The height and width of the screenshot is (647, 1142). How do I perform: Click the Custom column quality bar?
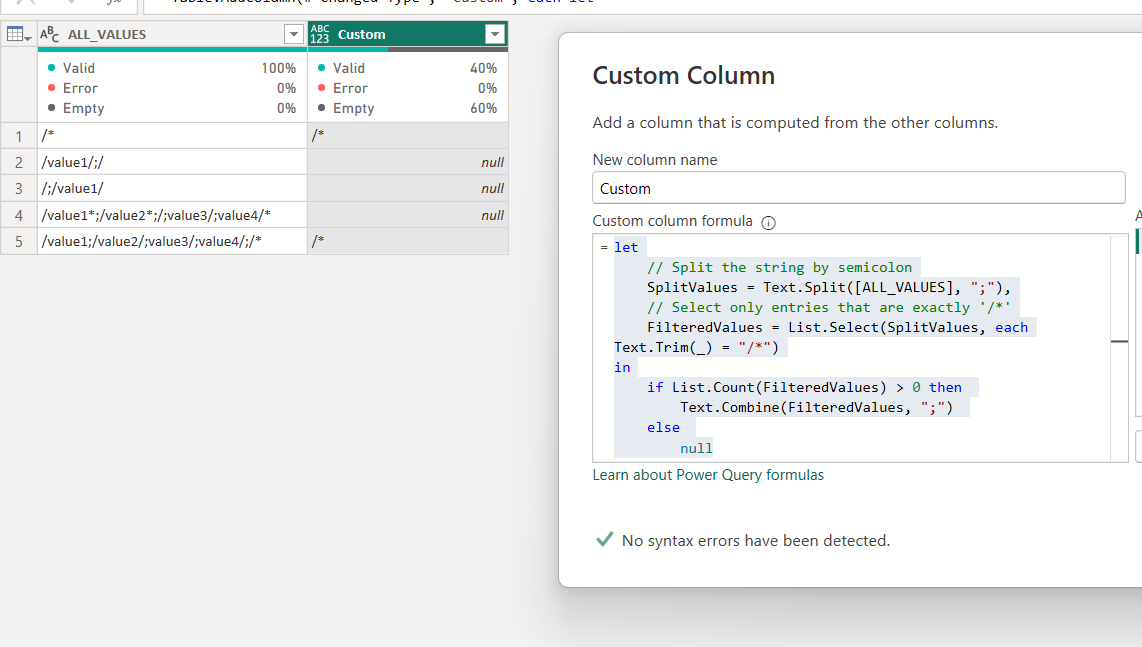408,50
